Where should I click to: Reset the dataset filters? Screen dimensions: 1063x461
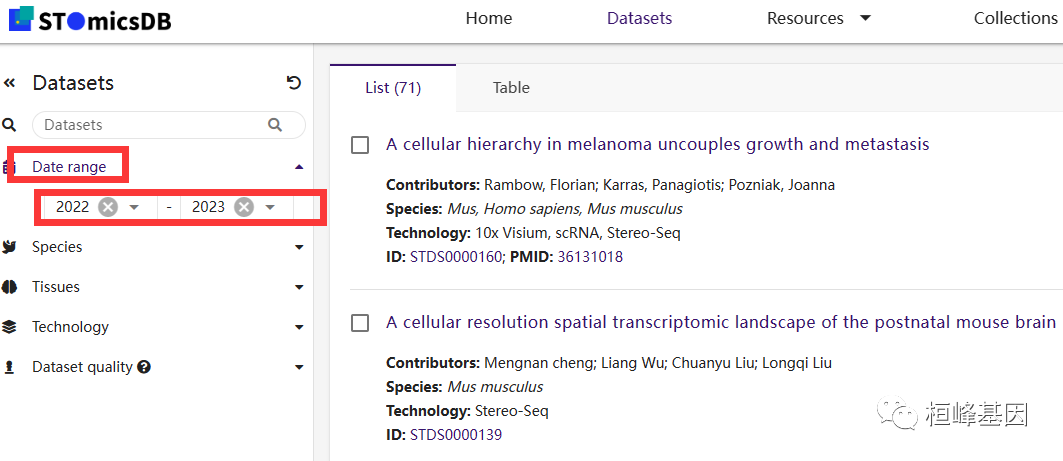coord(293,83)
